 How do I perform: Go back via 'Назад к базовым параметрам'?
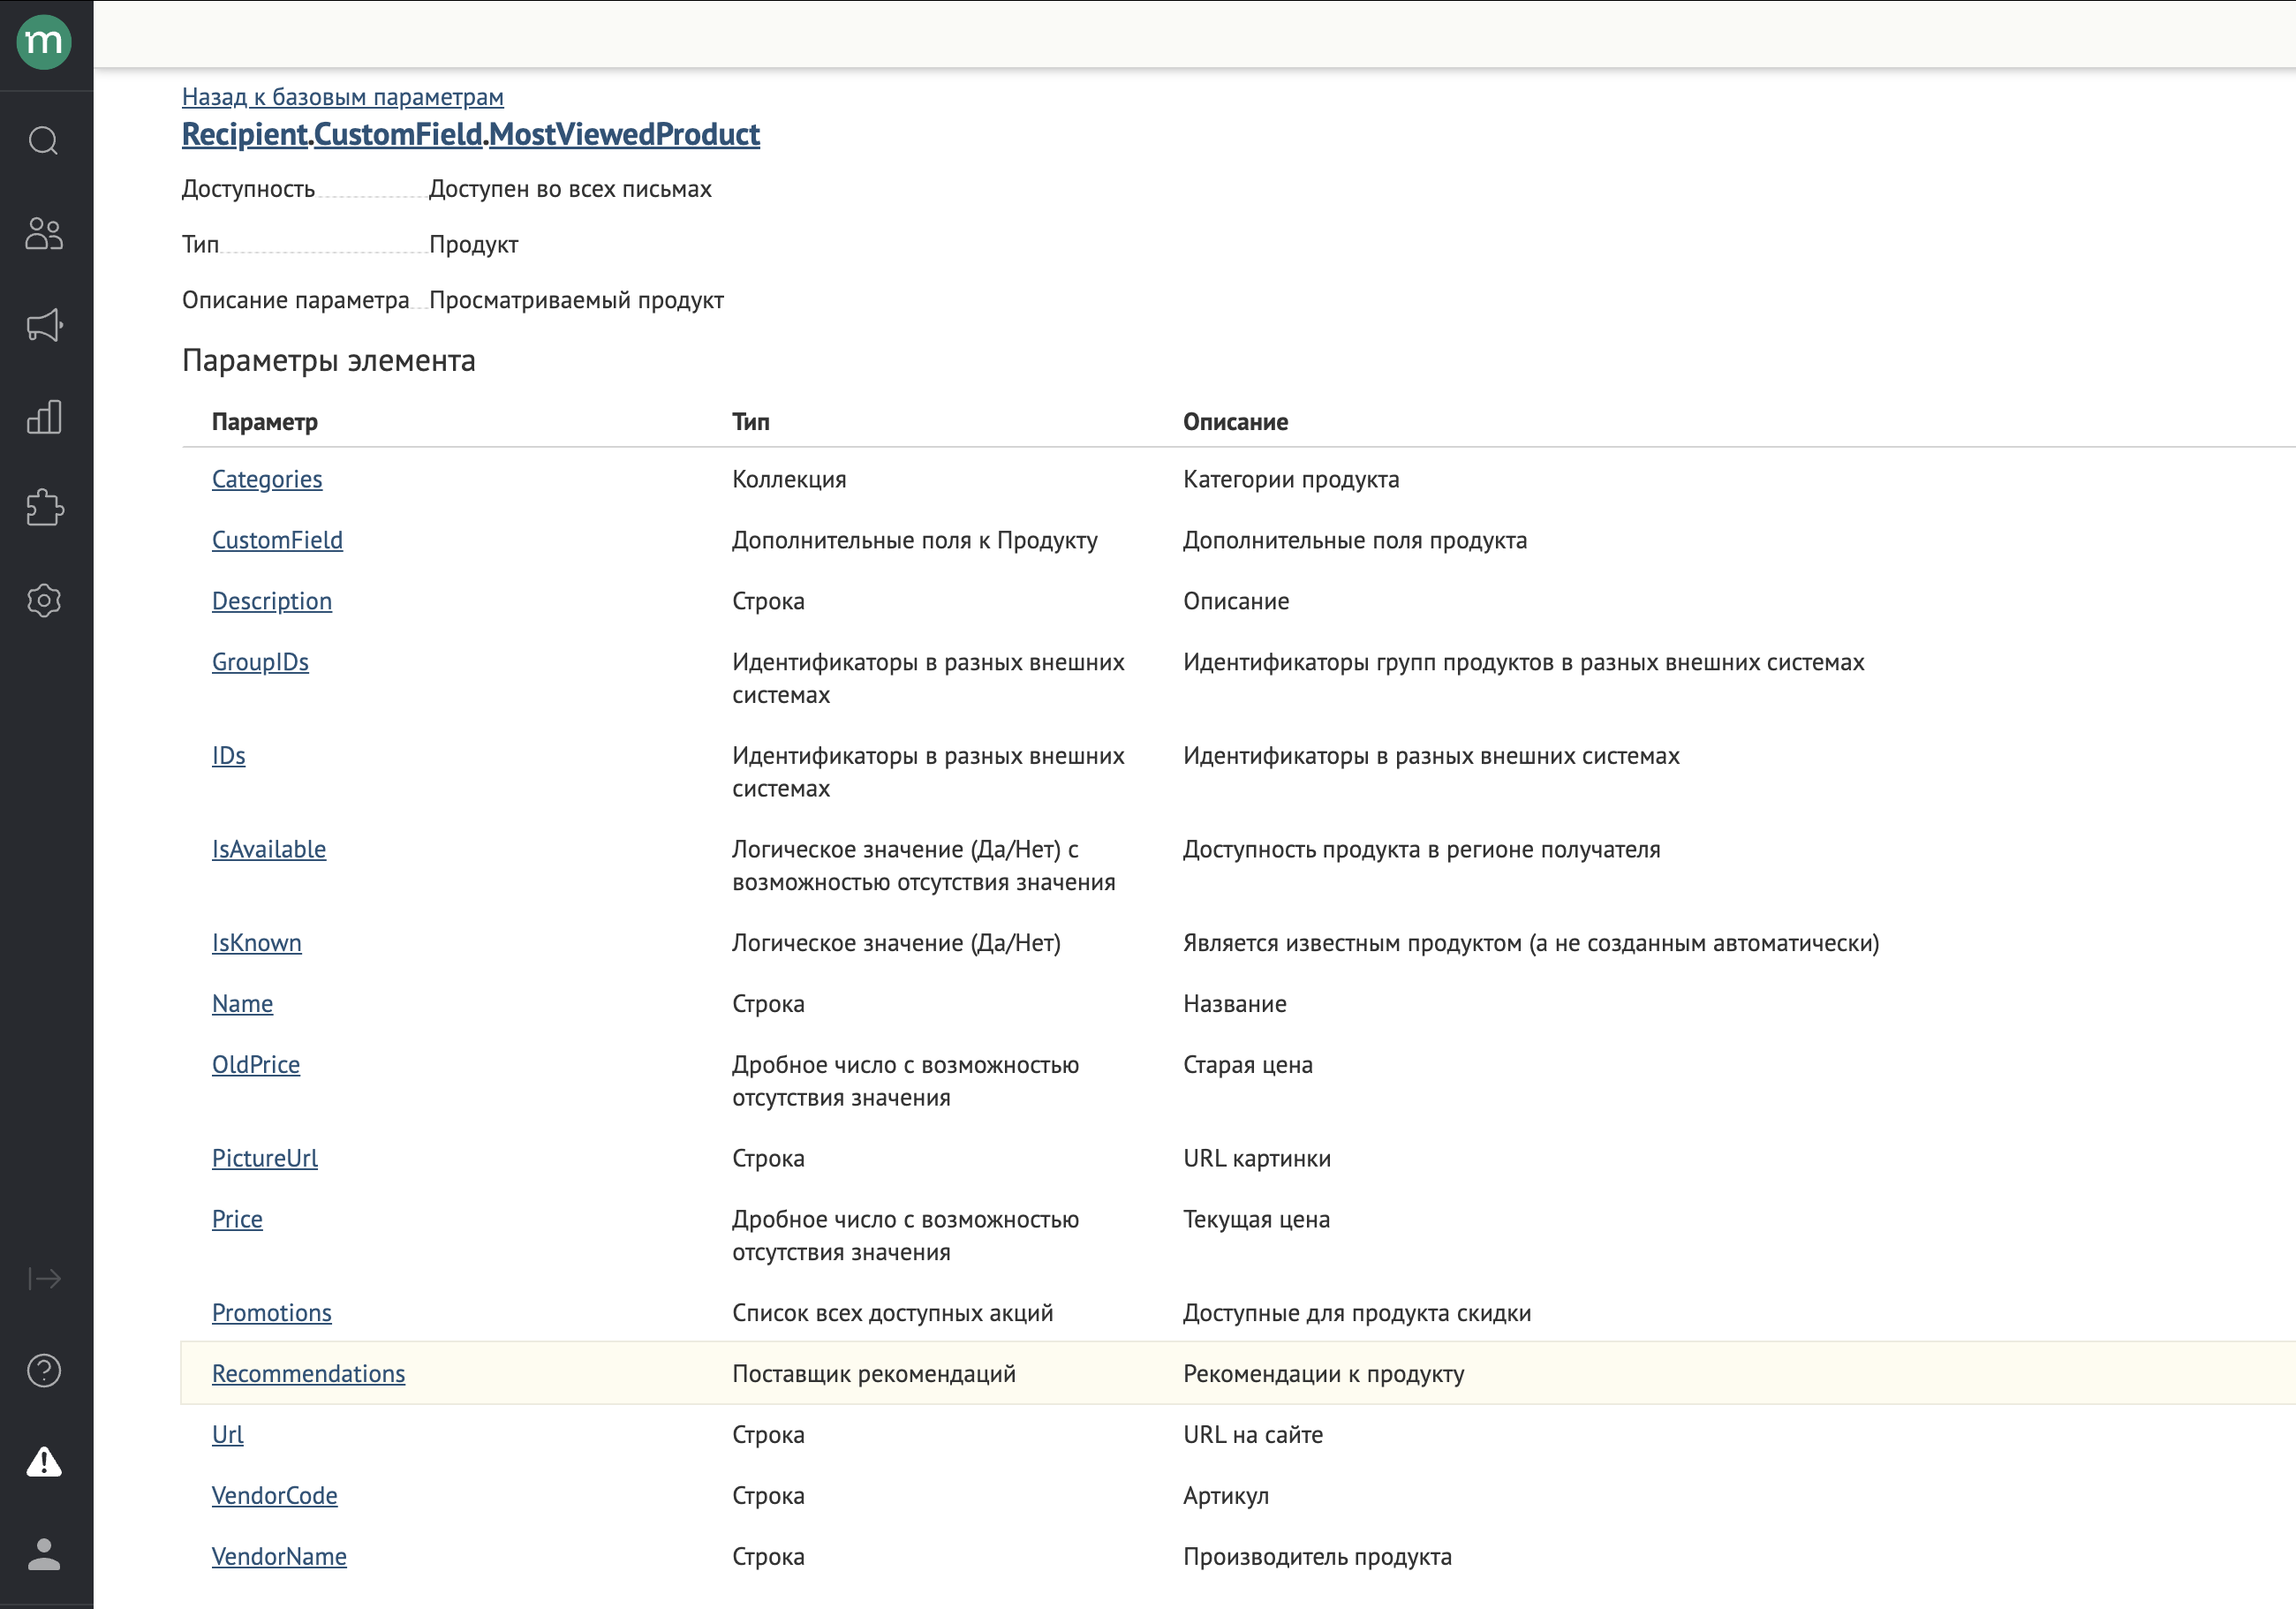coord(343,97)
